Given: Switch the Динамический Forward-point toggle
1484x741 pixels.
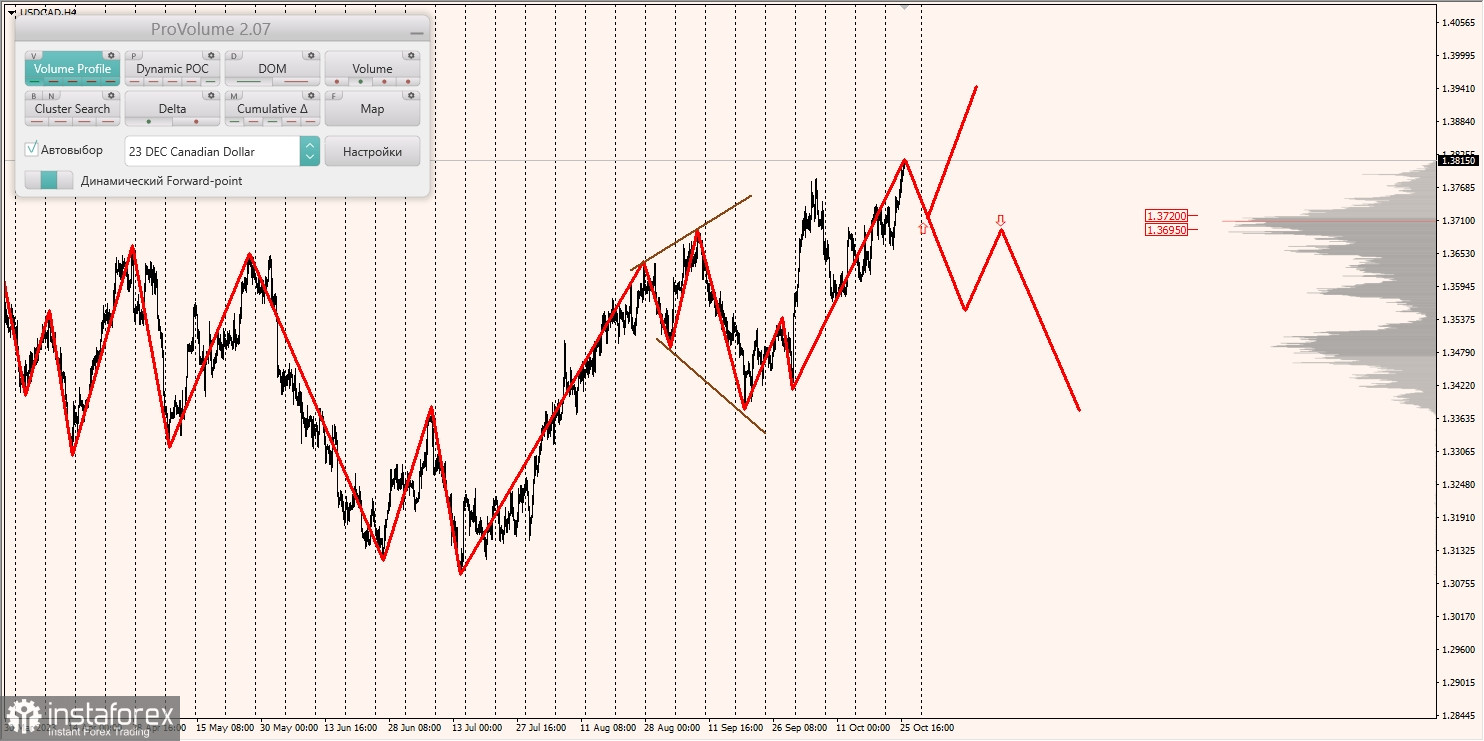Looking at the screenshot, I should (49, 180).
